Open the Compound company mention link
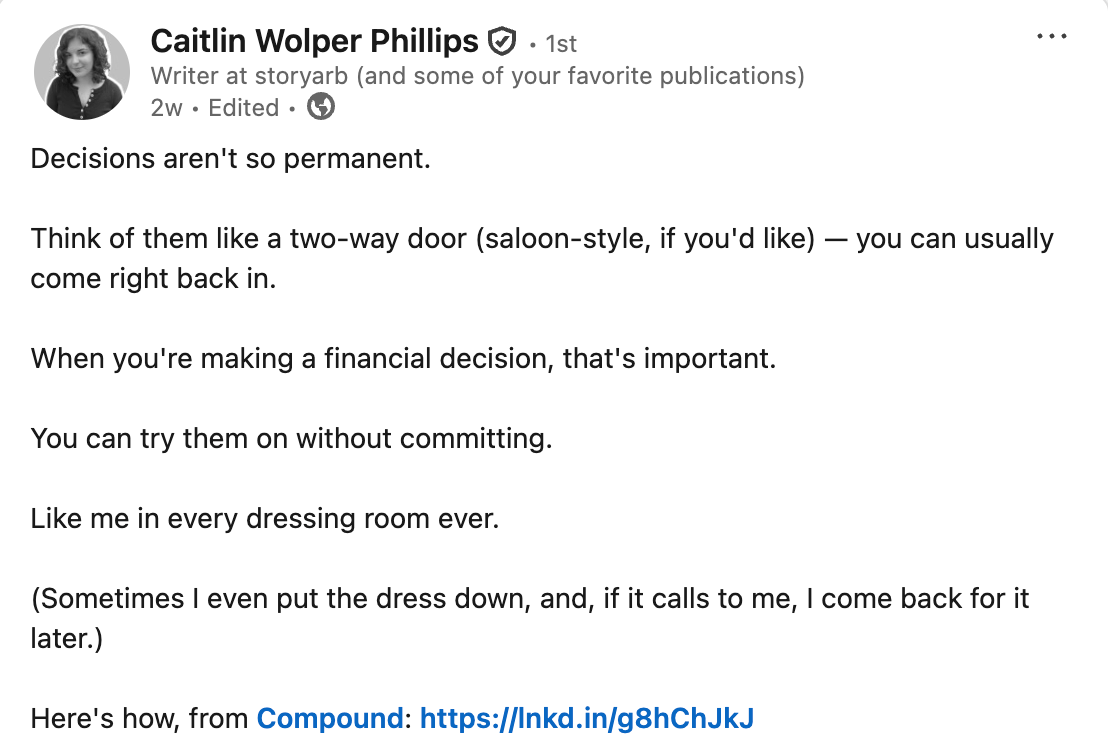 [328, 718]
